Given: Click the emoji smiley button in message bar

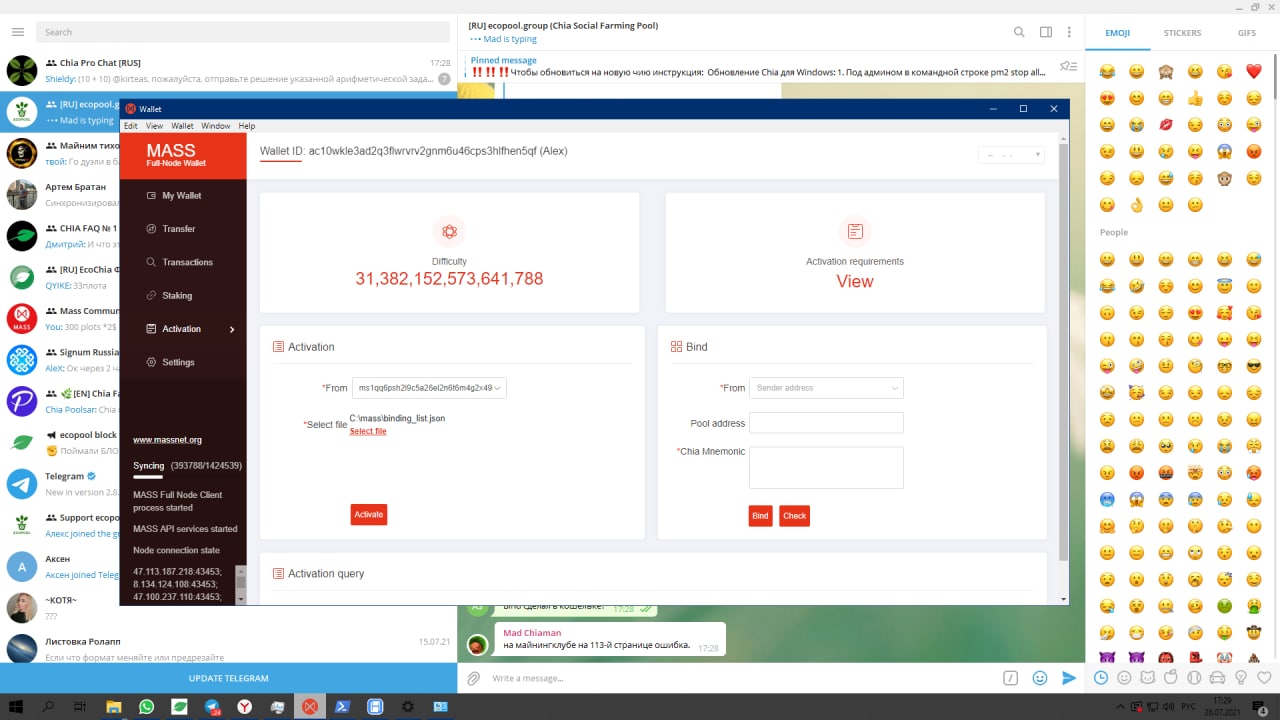Looking at the screenshot, I should 1040,678.
